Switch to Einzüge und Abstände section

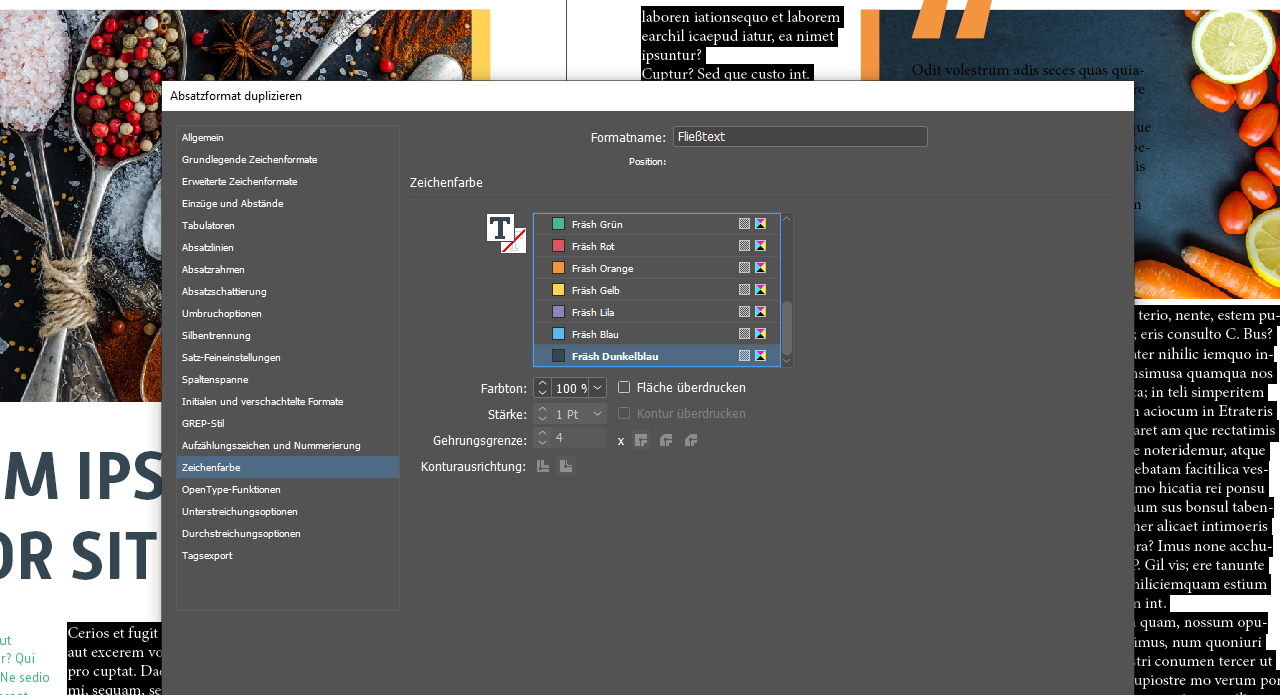232,204
